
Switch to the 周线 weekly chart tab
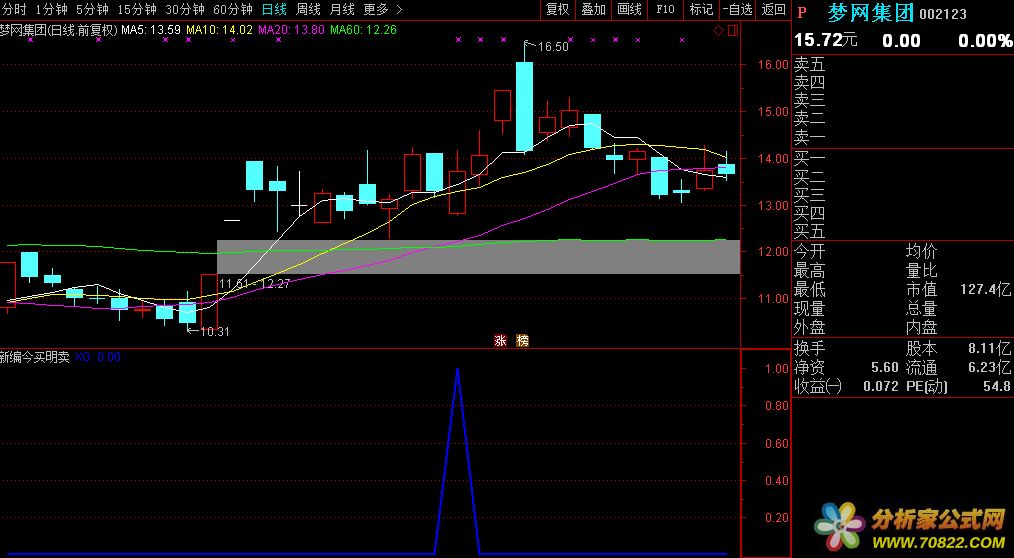click(308, 9)
